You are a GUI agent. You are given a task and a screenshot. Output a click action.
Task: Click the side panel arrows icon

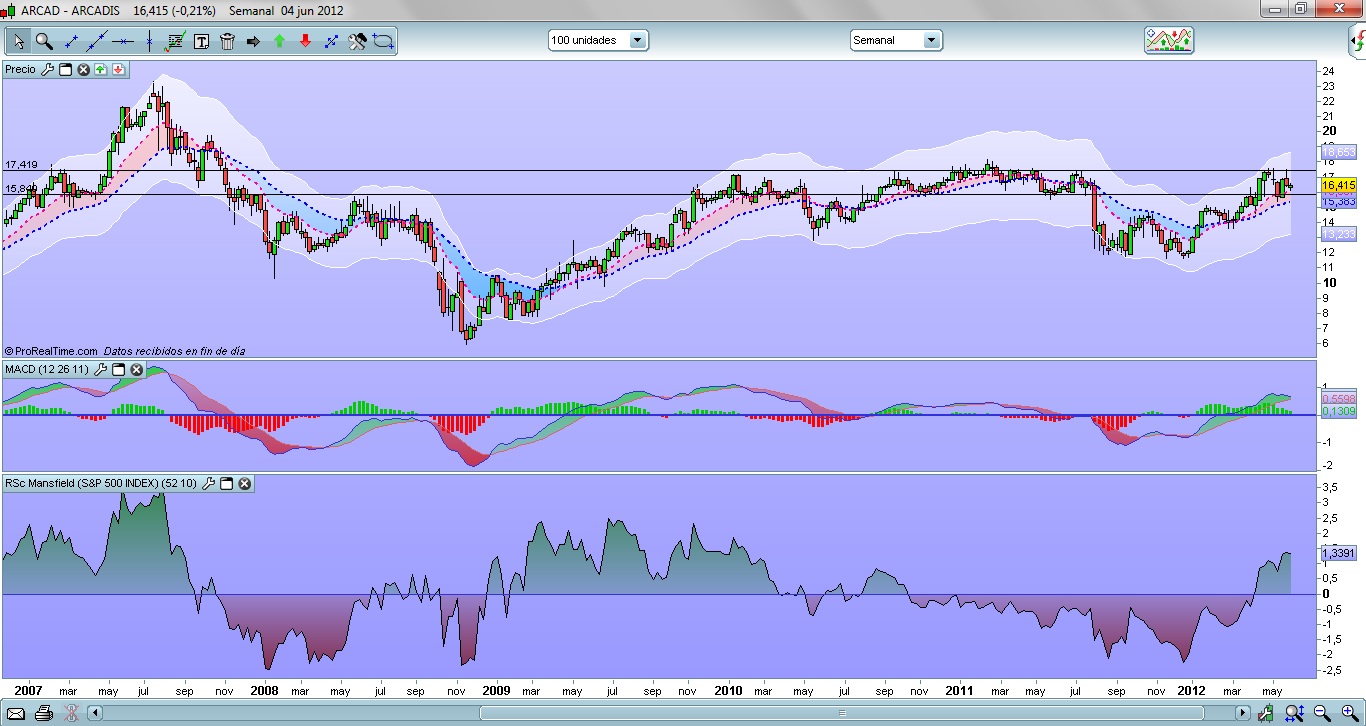1359,41
